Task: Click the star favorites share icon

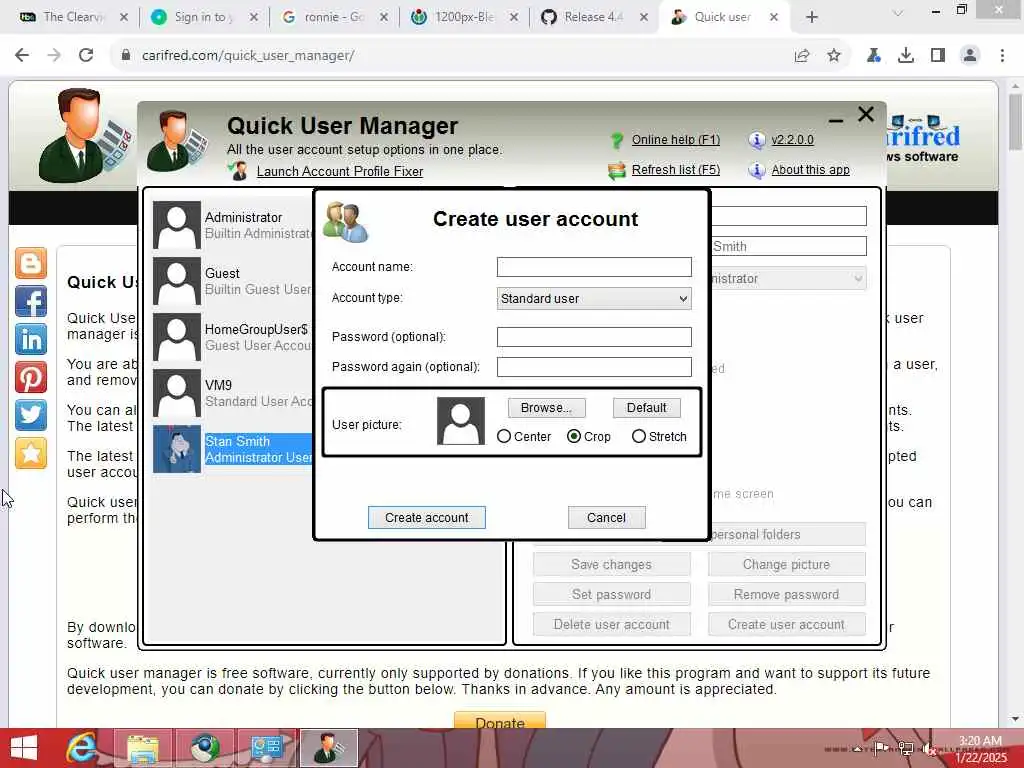Action: click(x=31, y=453)
